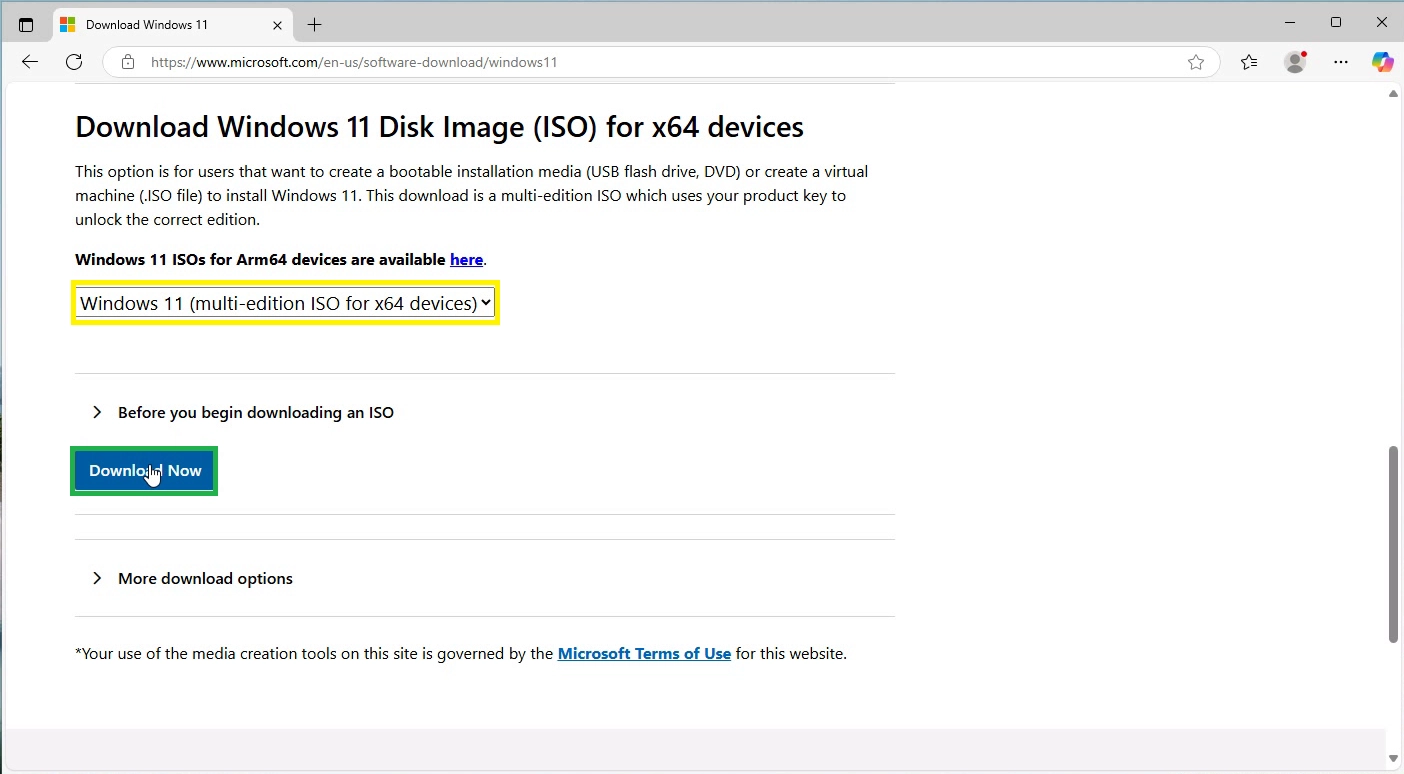The width and height of the screenshot is (1404, 774).
Task: Click the 'Download Windows 11 Disk Image (ISO)' heading
Action: click(439, 127)
